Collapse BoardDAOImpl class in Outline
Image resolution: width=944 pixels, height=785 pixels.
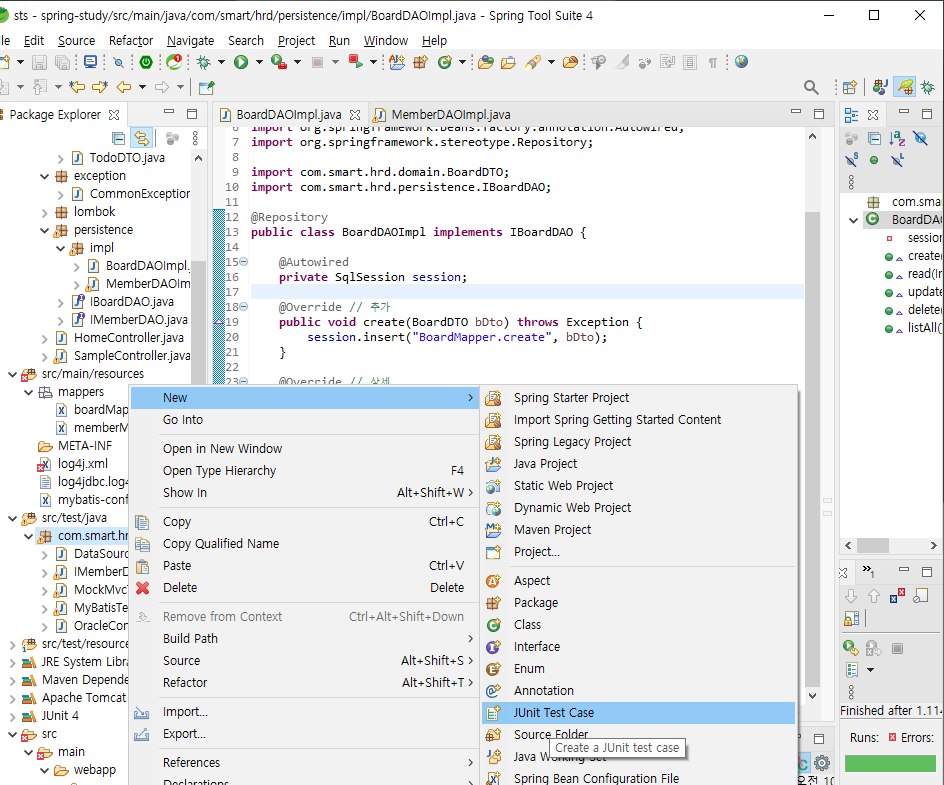click(853, 220)
